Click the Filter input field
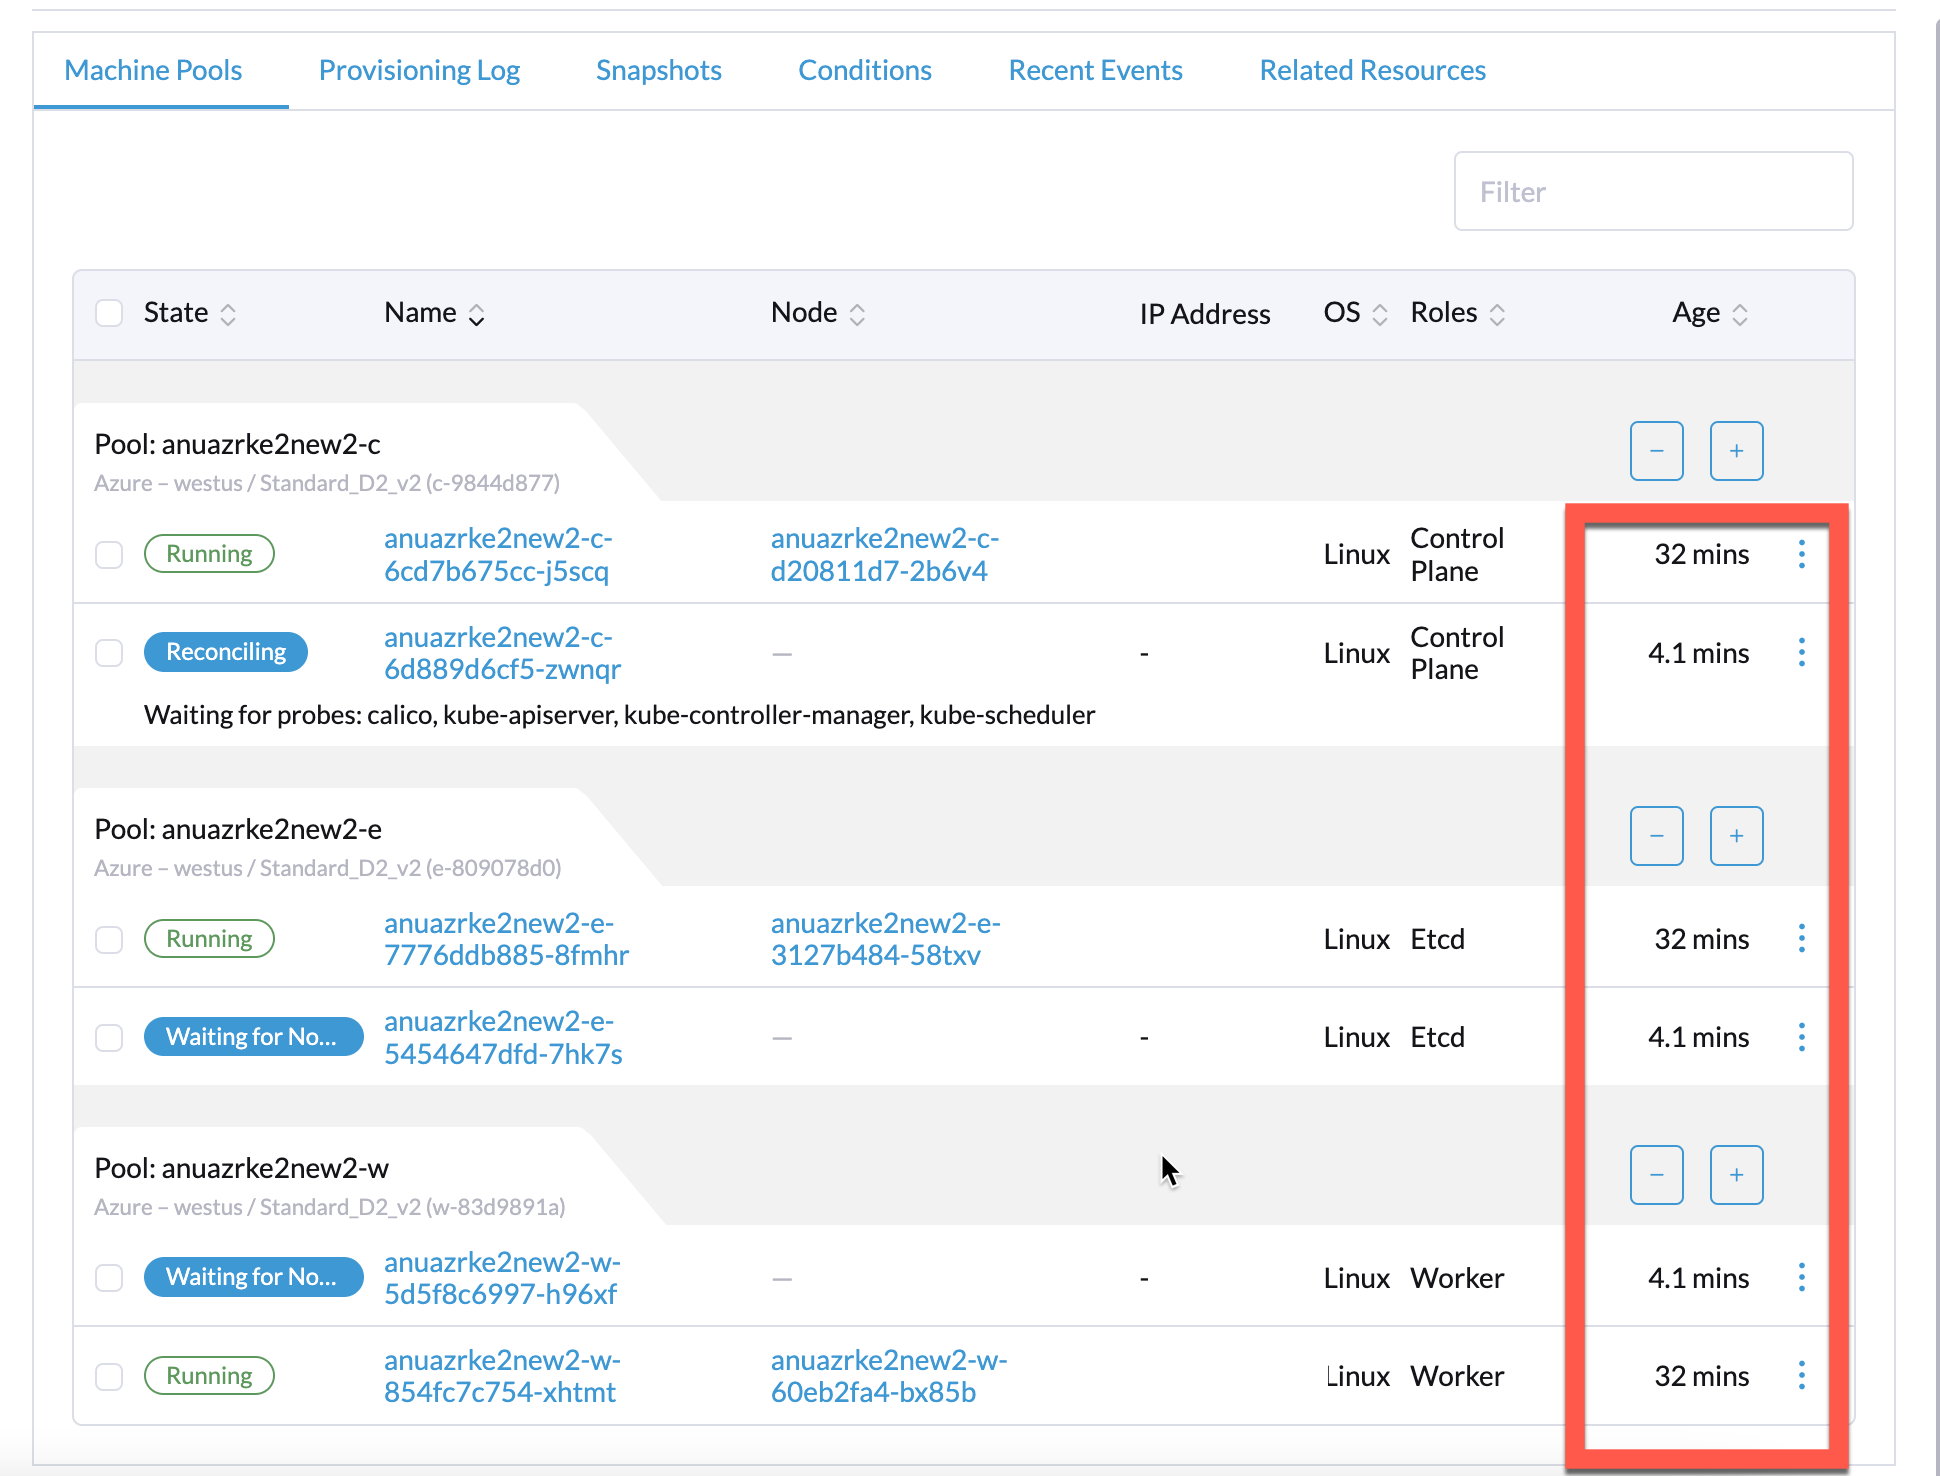Viewport: 1940px width, 1476px height. [1653, 191]
